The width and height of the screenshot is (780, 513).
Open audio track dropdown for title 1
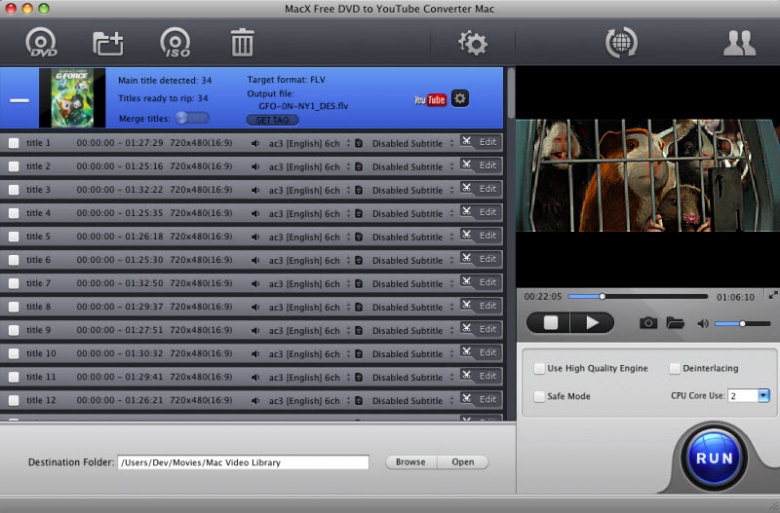tap(348, 143)
